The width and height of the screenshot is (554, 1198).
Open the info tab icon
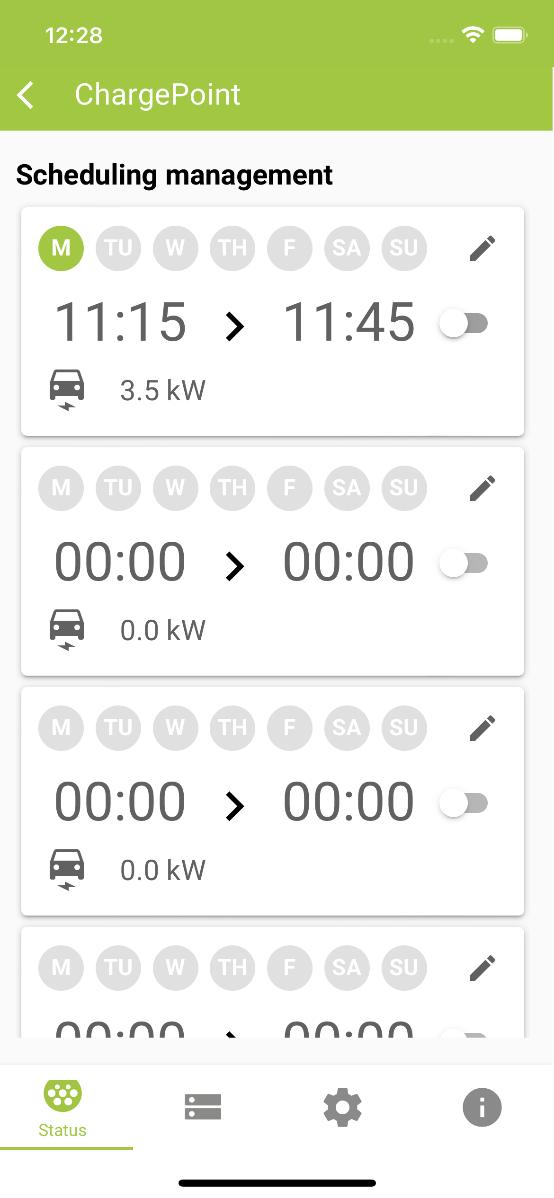(481, 1106)
